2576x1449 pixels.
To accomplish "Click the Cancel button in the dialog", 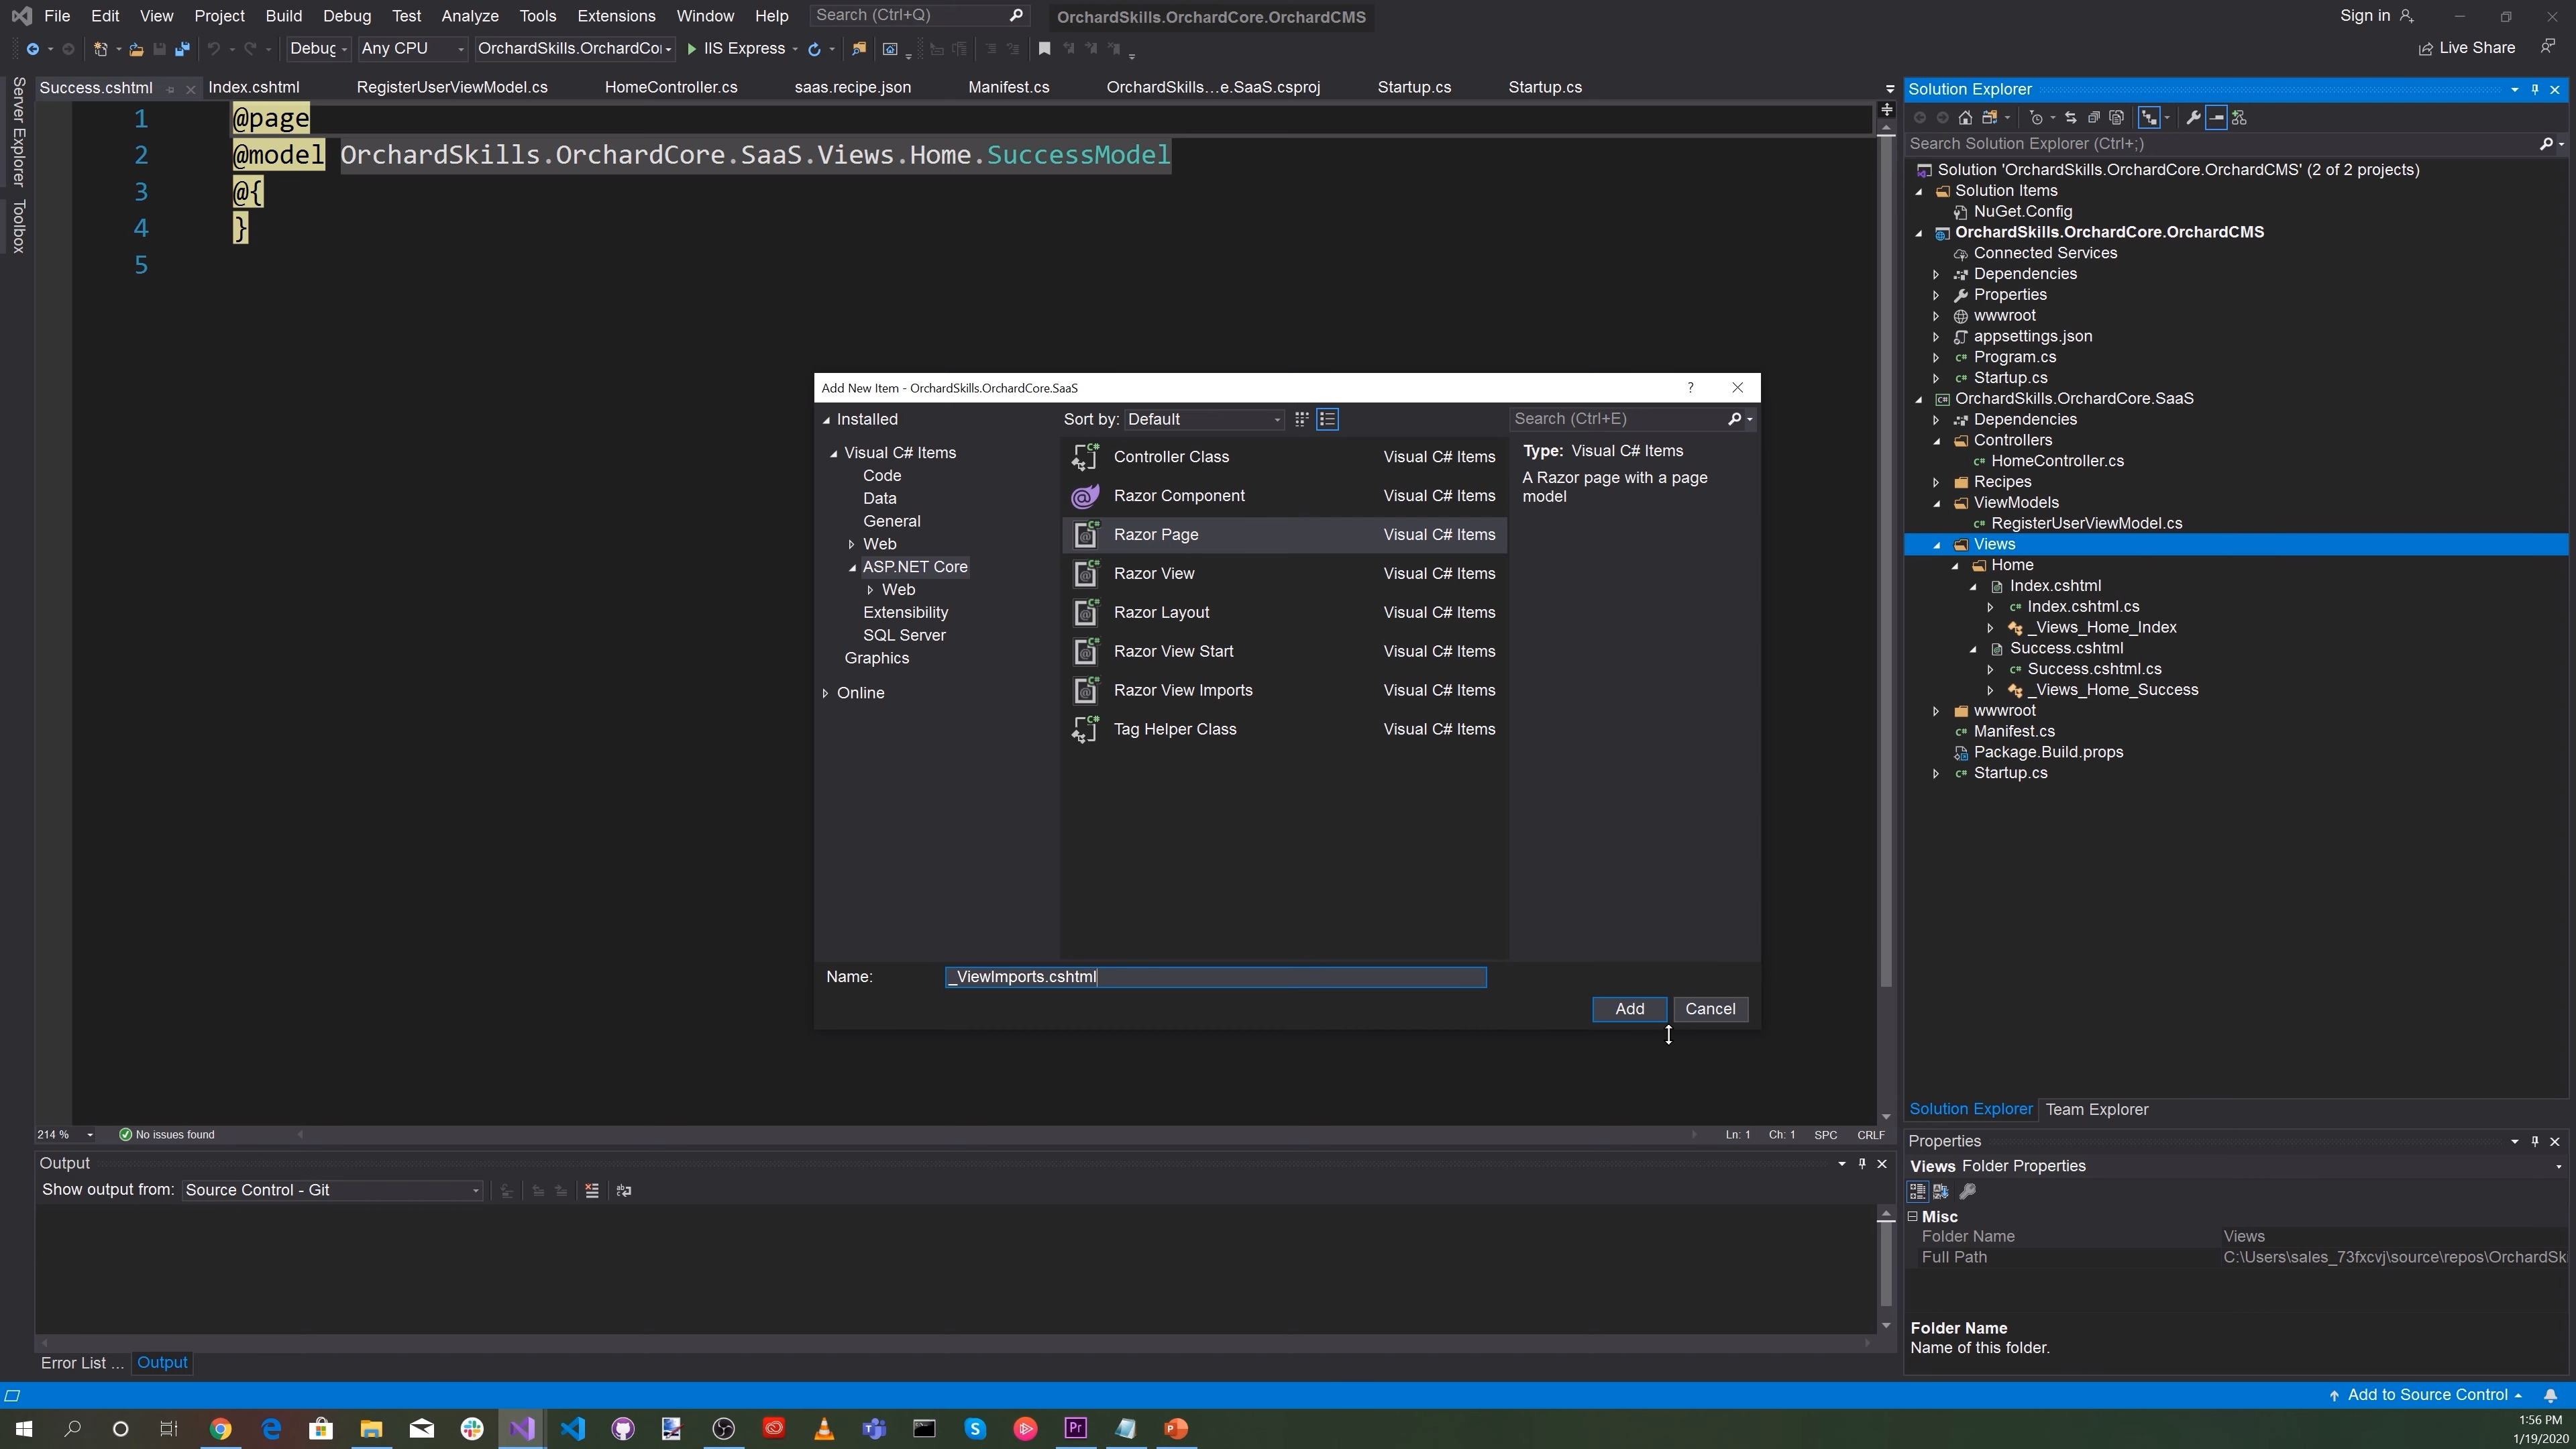I will 1710,1010.
